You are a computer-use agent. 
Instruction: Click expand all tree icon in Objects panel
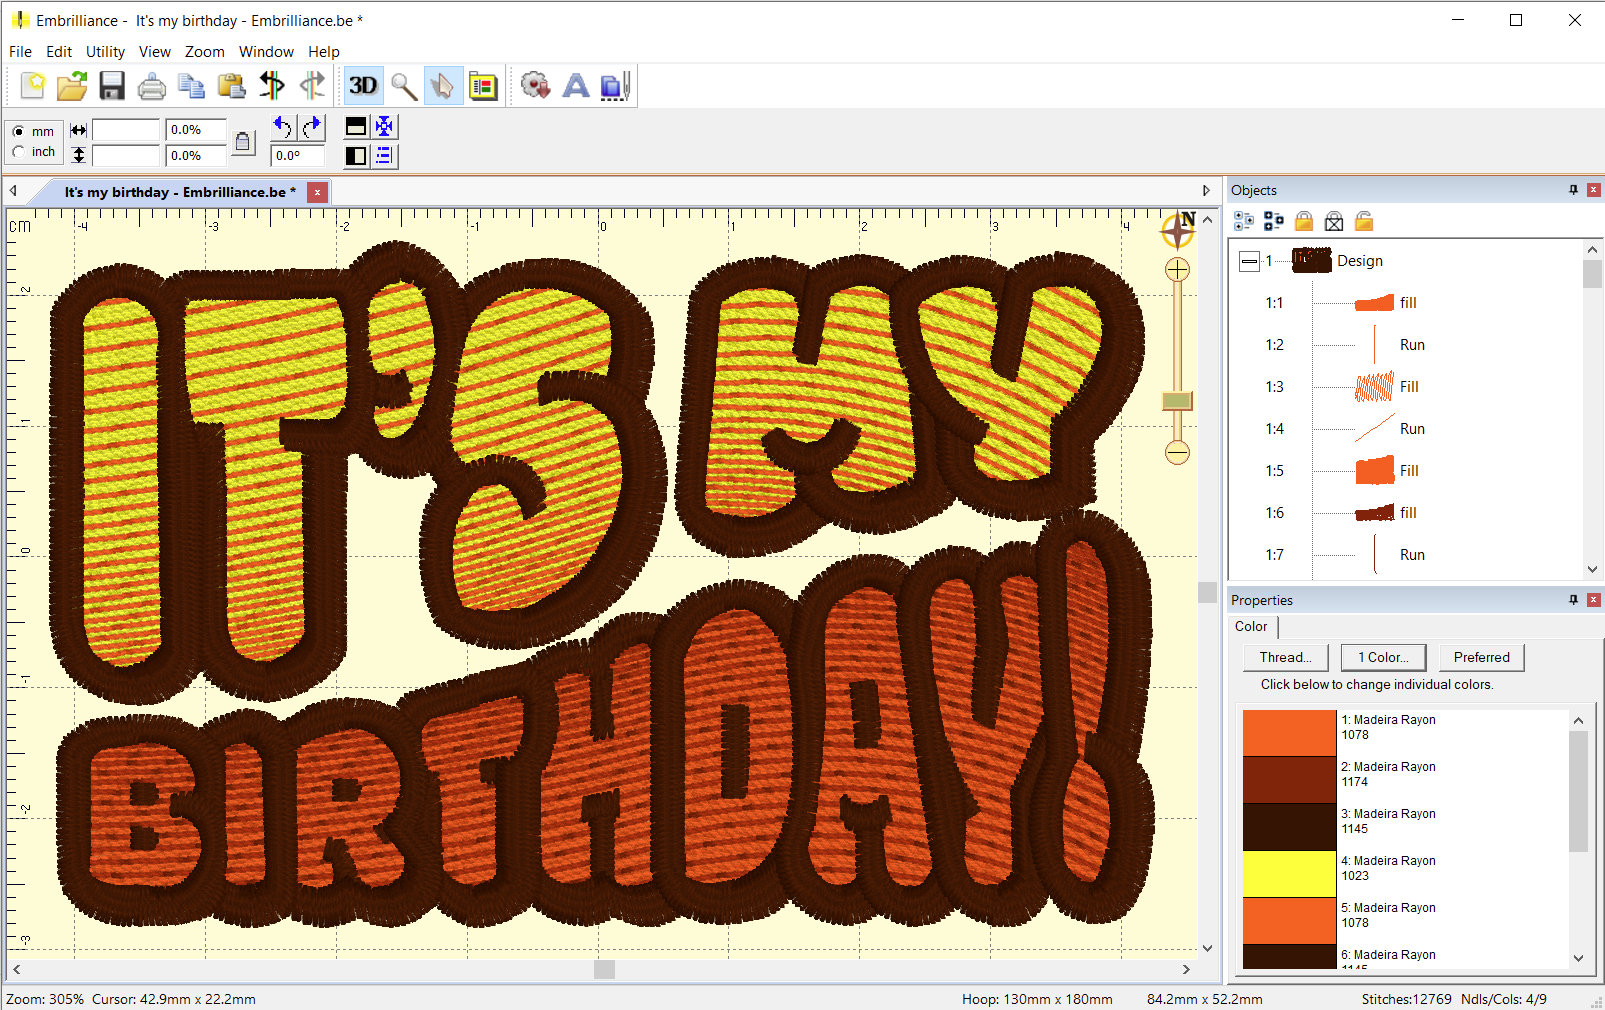click(1244, 221)
